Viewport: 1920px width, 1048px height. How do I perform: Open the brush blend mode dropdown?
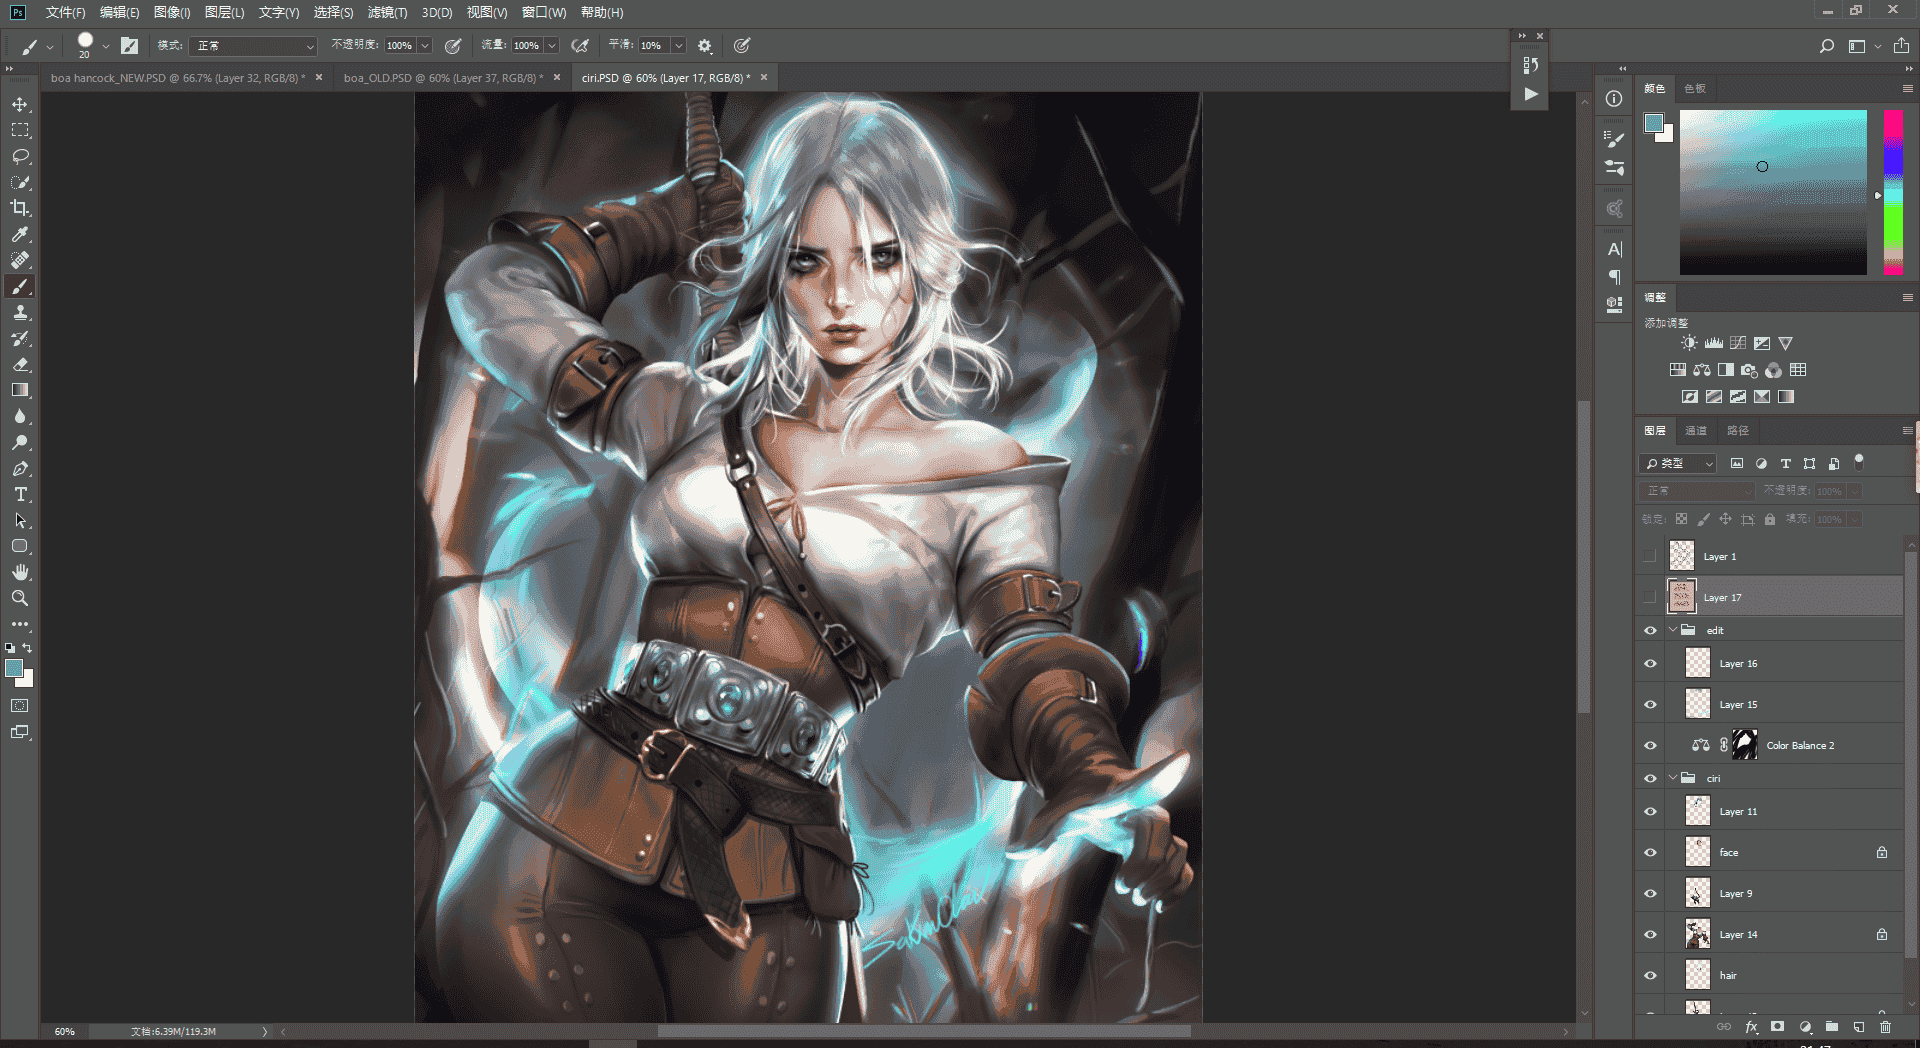tap(254, 46)
